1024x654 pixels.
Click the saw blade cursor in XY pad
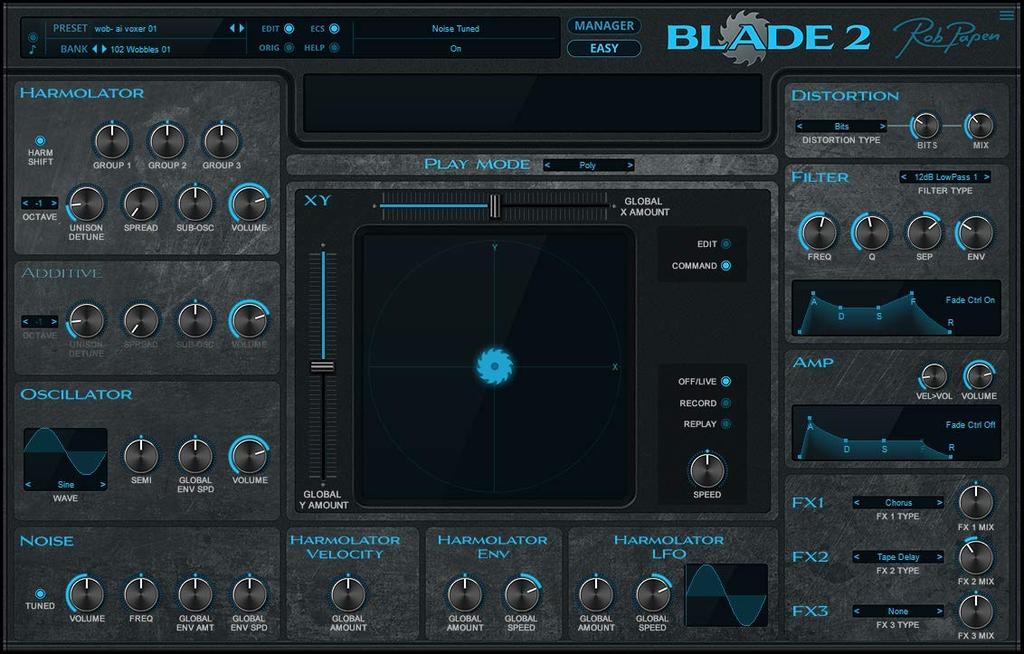(494, 367)
